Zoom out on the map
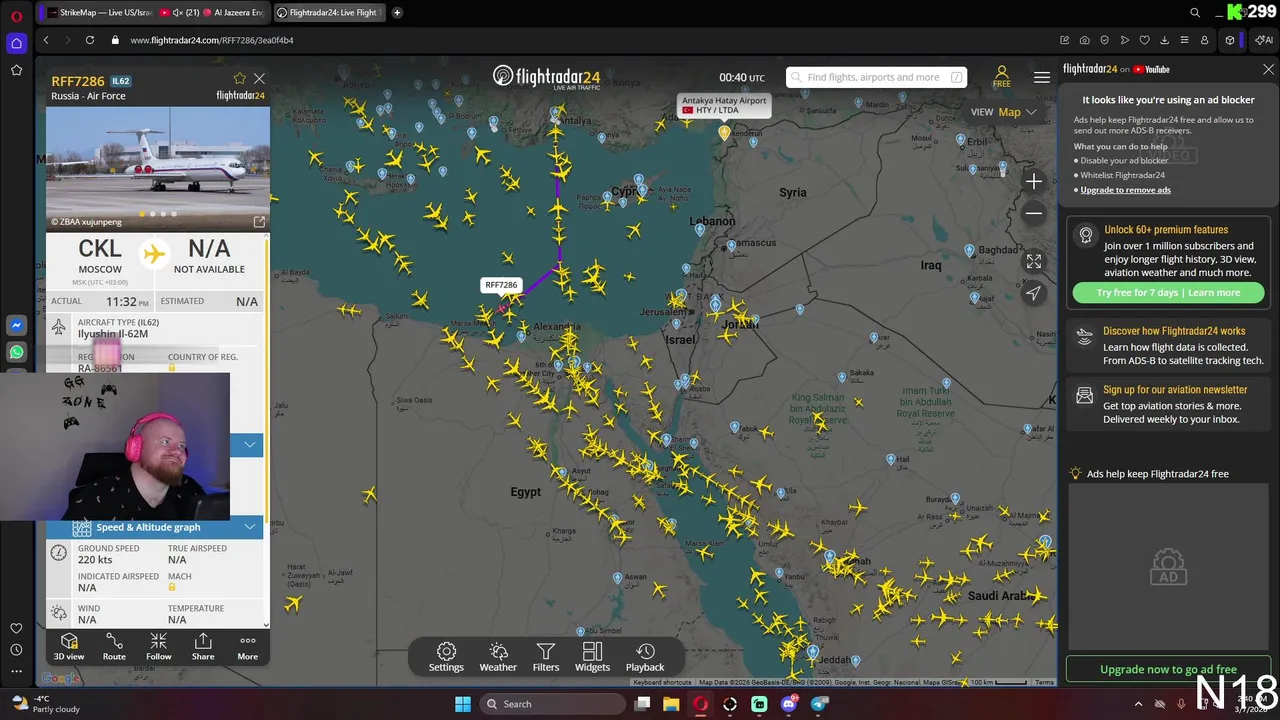Viewport: 1280px width, 720px height. tap(1034, 213)
